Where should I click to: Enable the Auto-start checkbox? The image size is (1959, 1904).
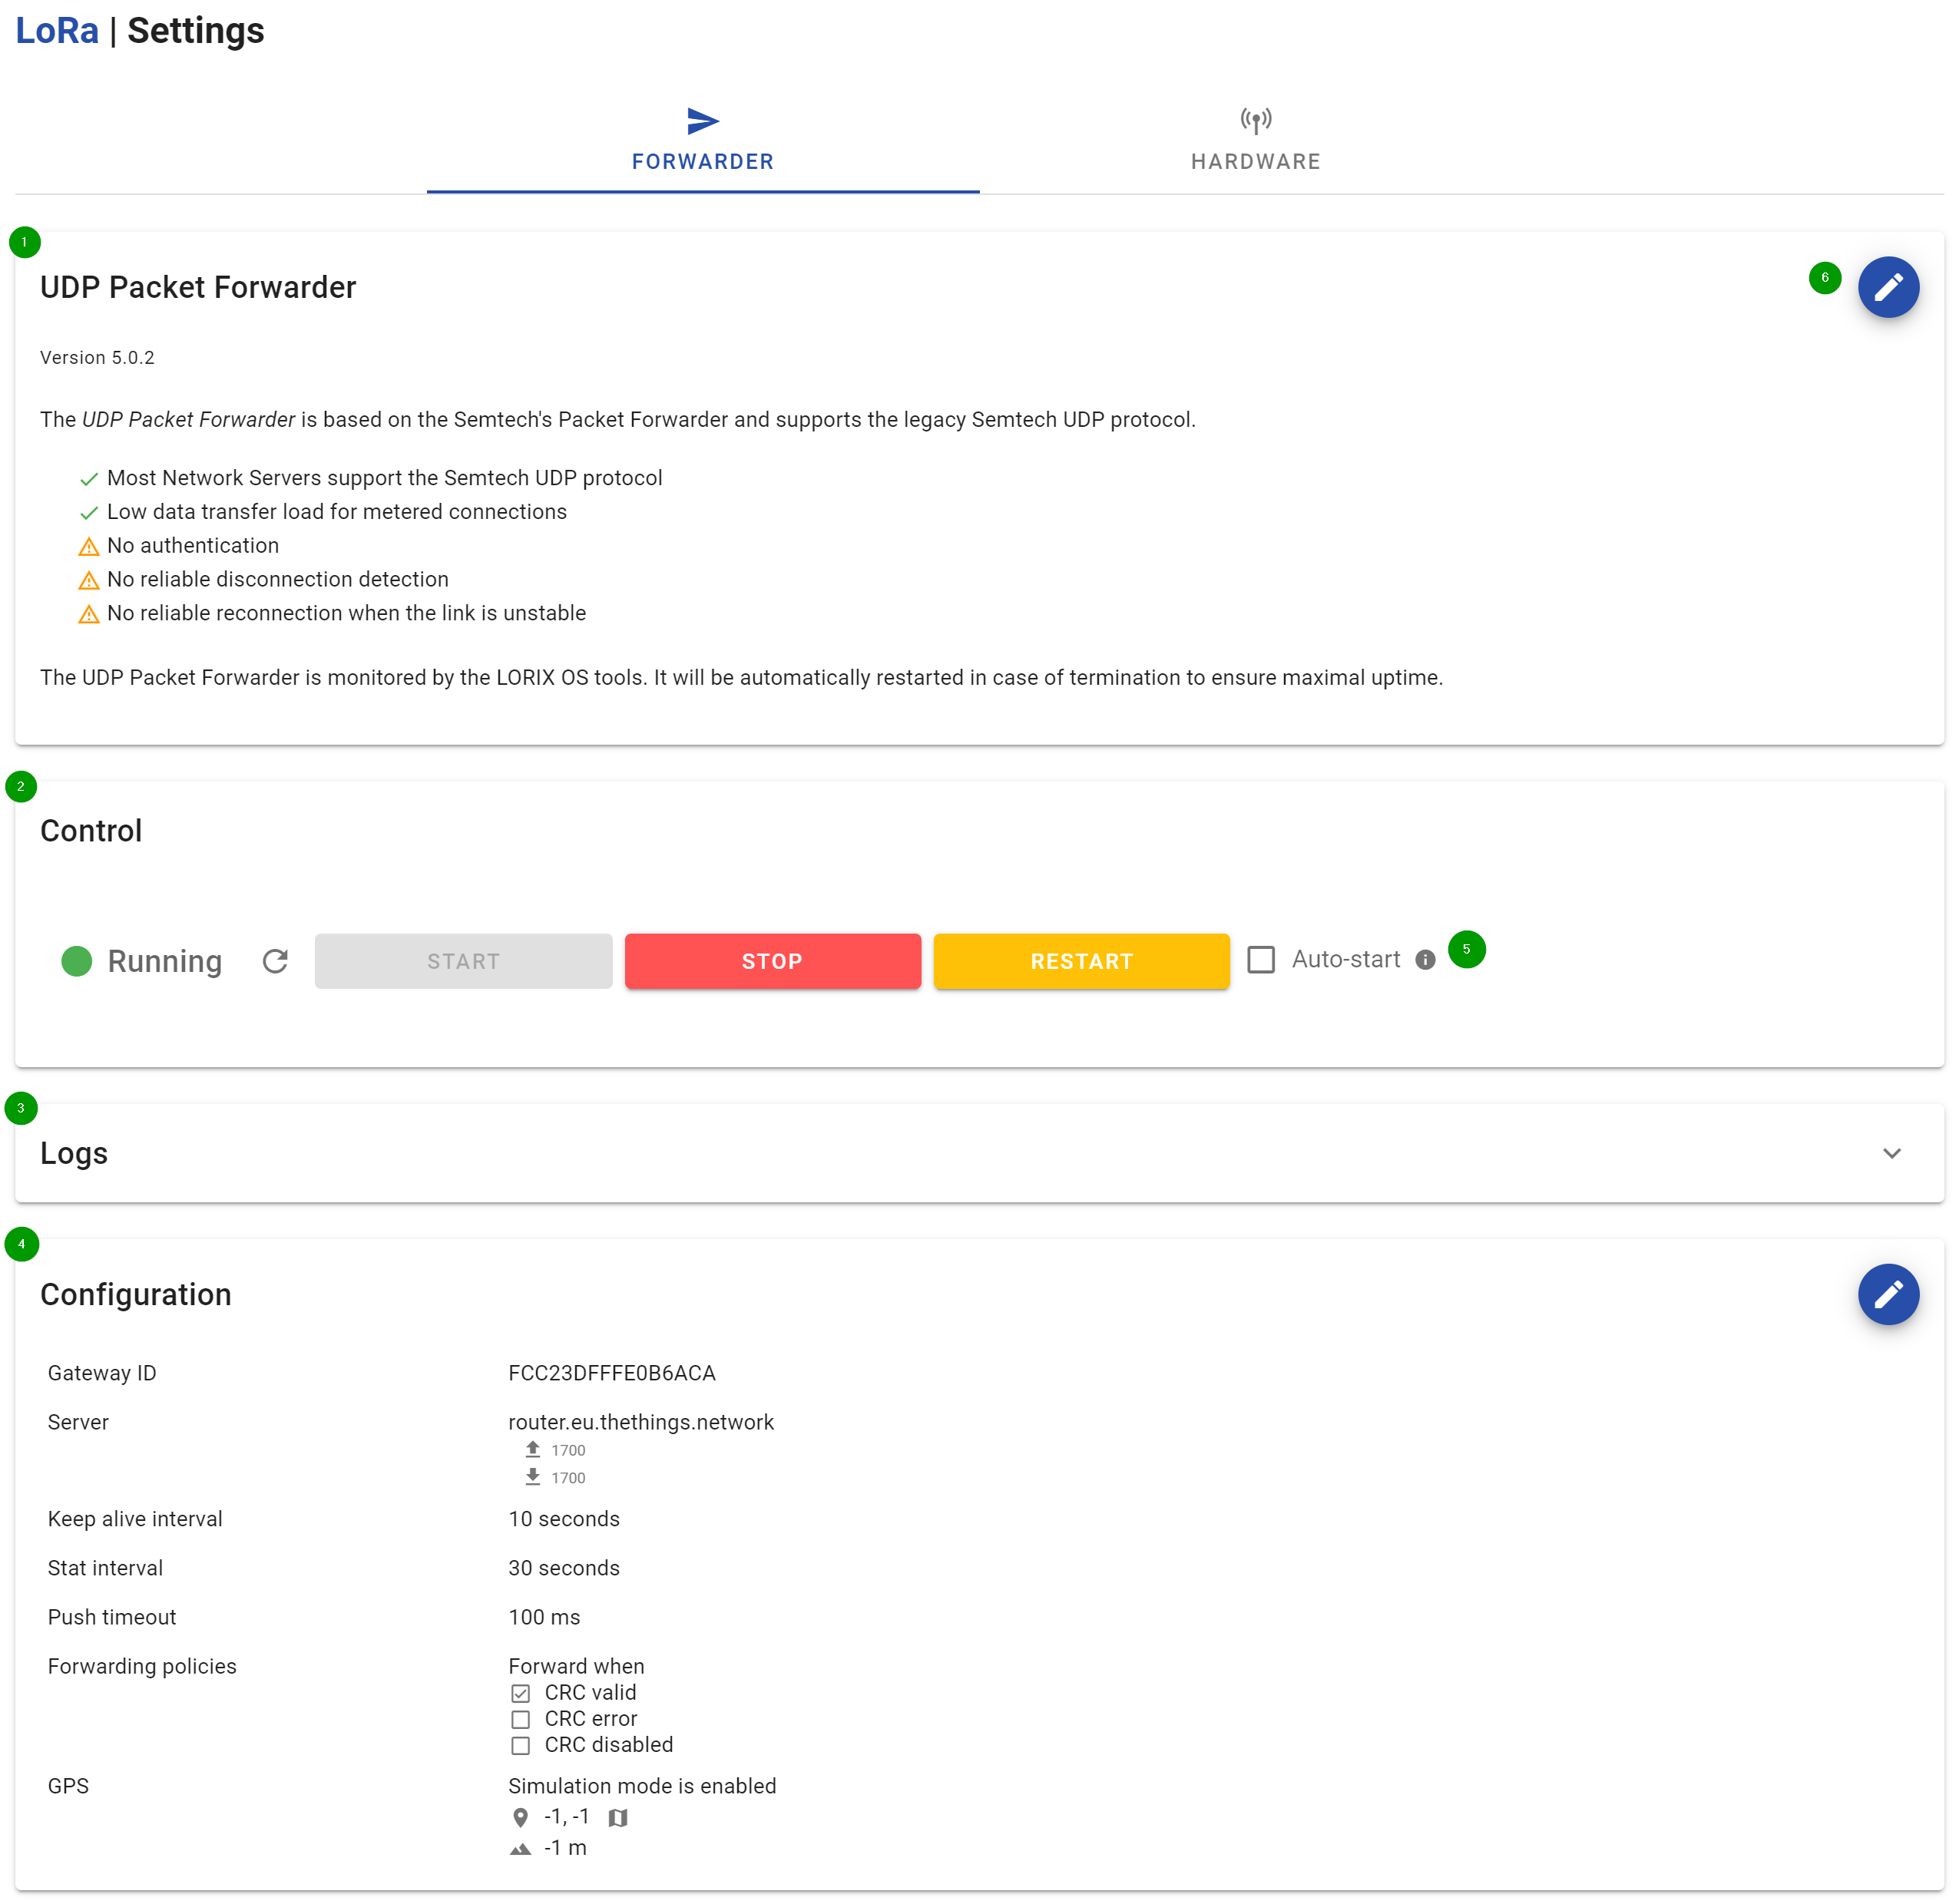pyautogui.click(x=1261, y=960)
